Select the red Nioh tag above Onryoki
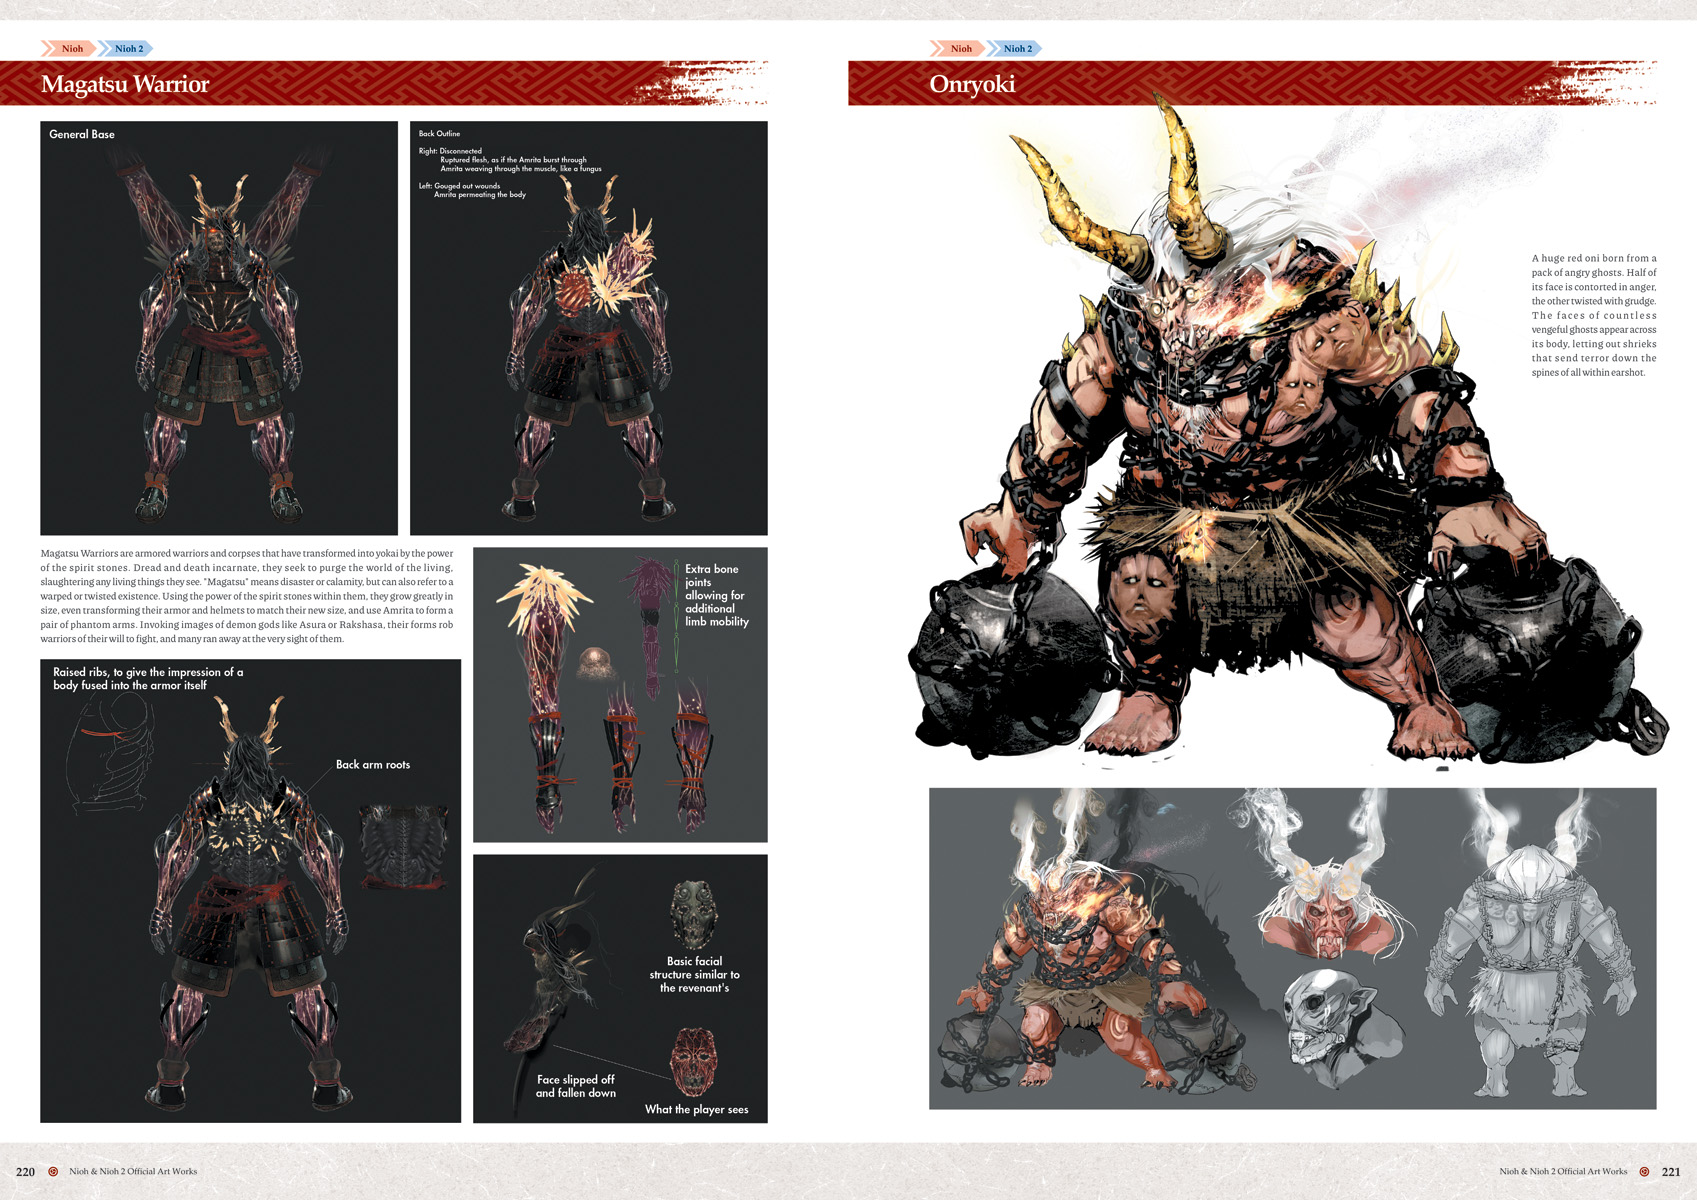 (x=959, y=48)
